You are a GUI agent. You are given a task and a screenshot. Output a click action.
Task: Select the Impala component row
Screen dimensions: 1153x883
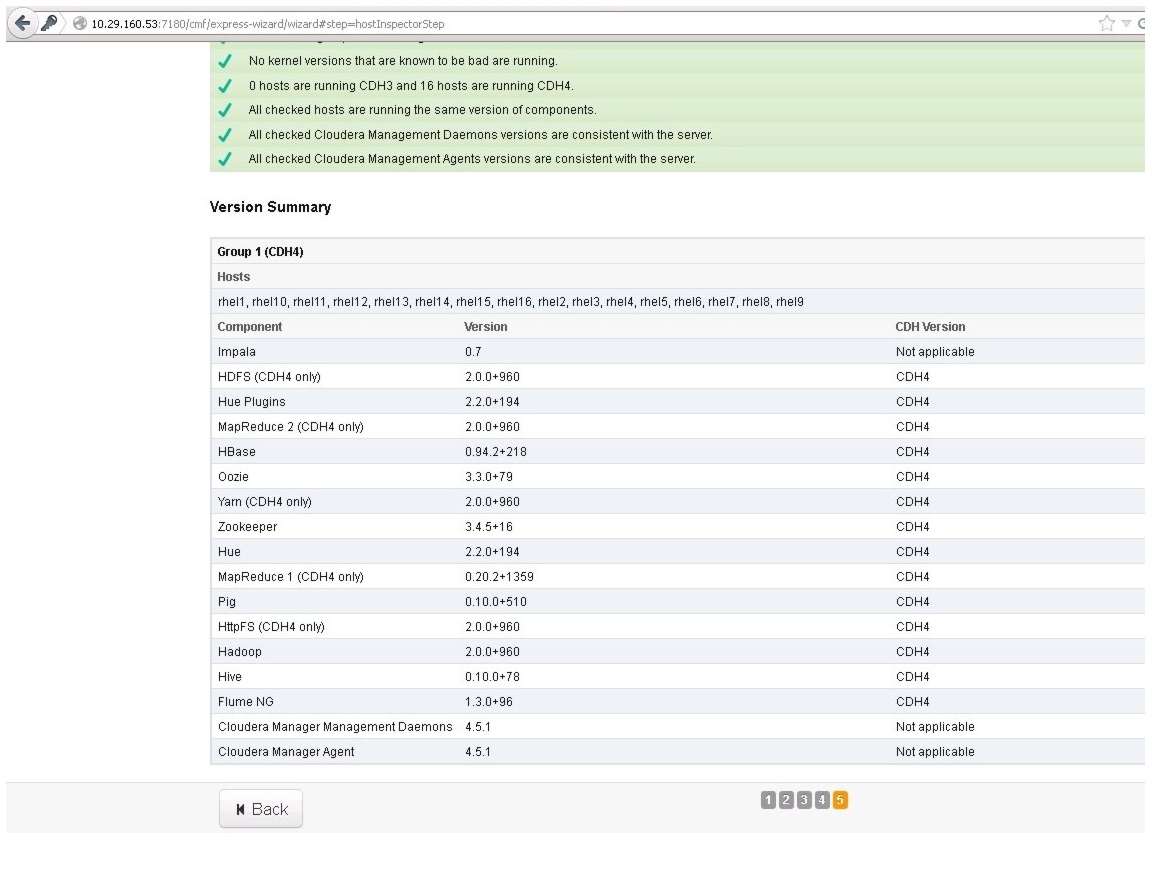pyautogui.click(x=237, y=352)
